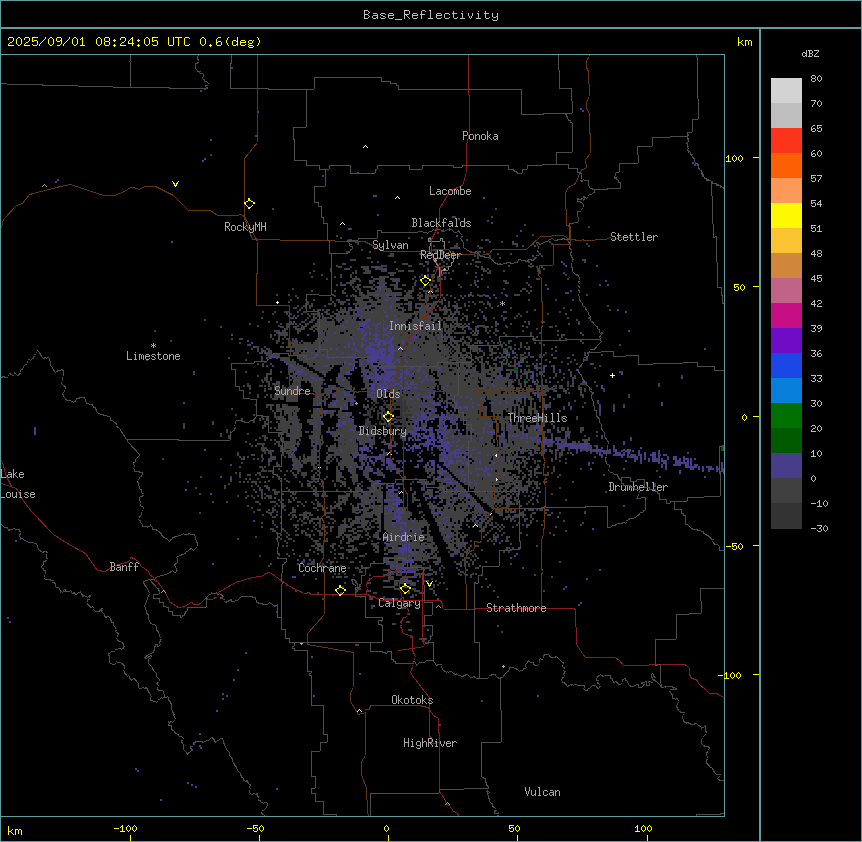Click the yellow diamond marker south of RedDeer
Image resolution: width=862 pixels, height=842 pixels.
click(425, 280)
